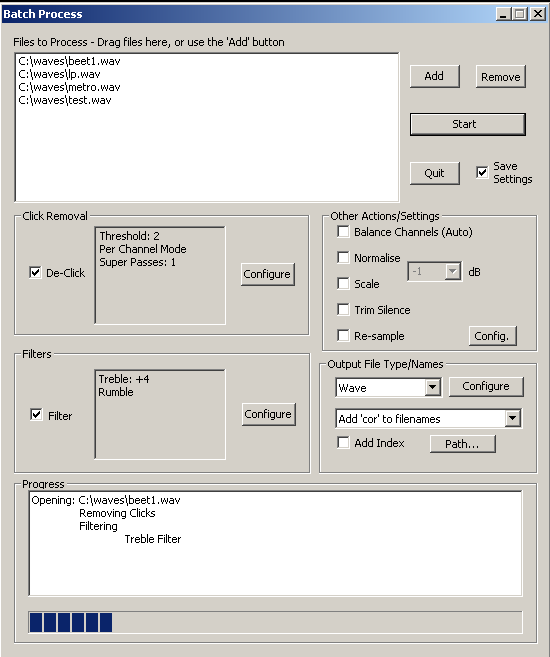Click Config. button beside Re-sample

(493, 336)
